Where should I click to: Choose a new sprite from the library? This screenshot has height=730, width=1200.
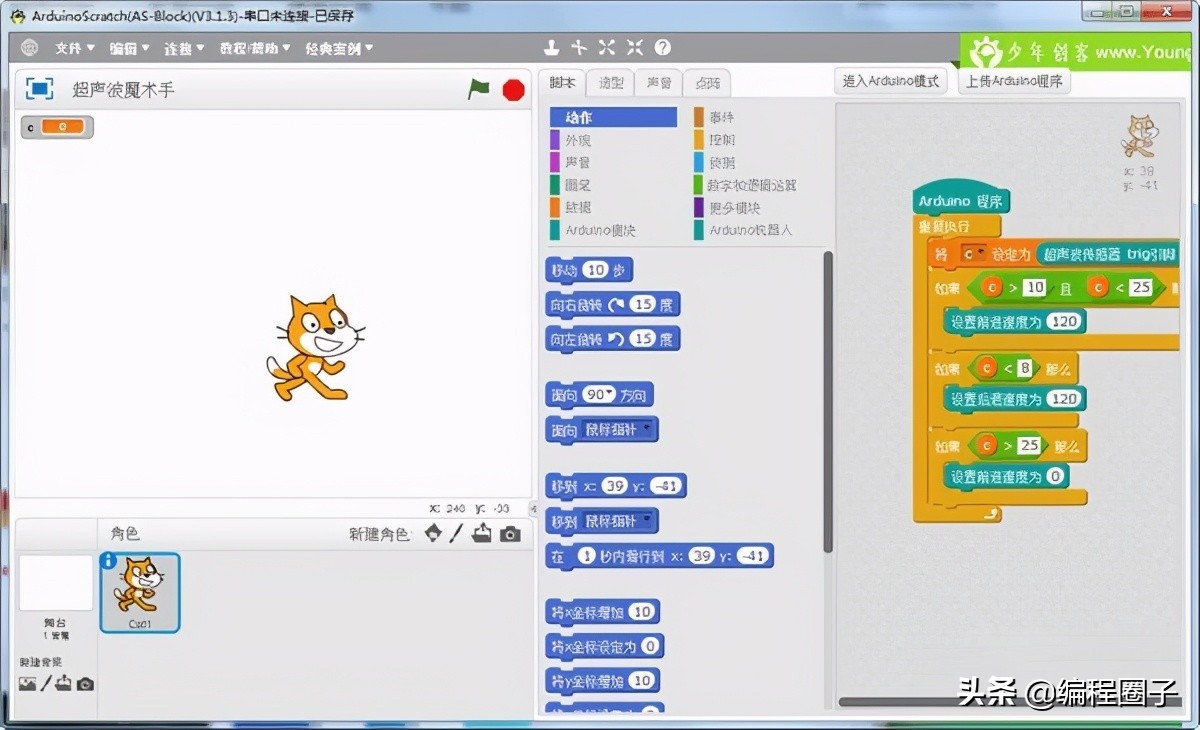coord(433,533)
